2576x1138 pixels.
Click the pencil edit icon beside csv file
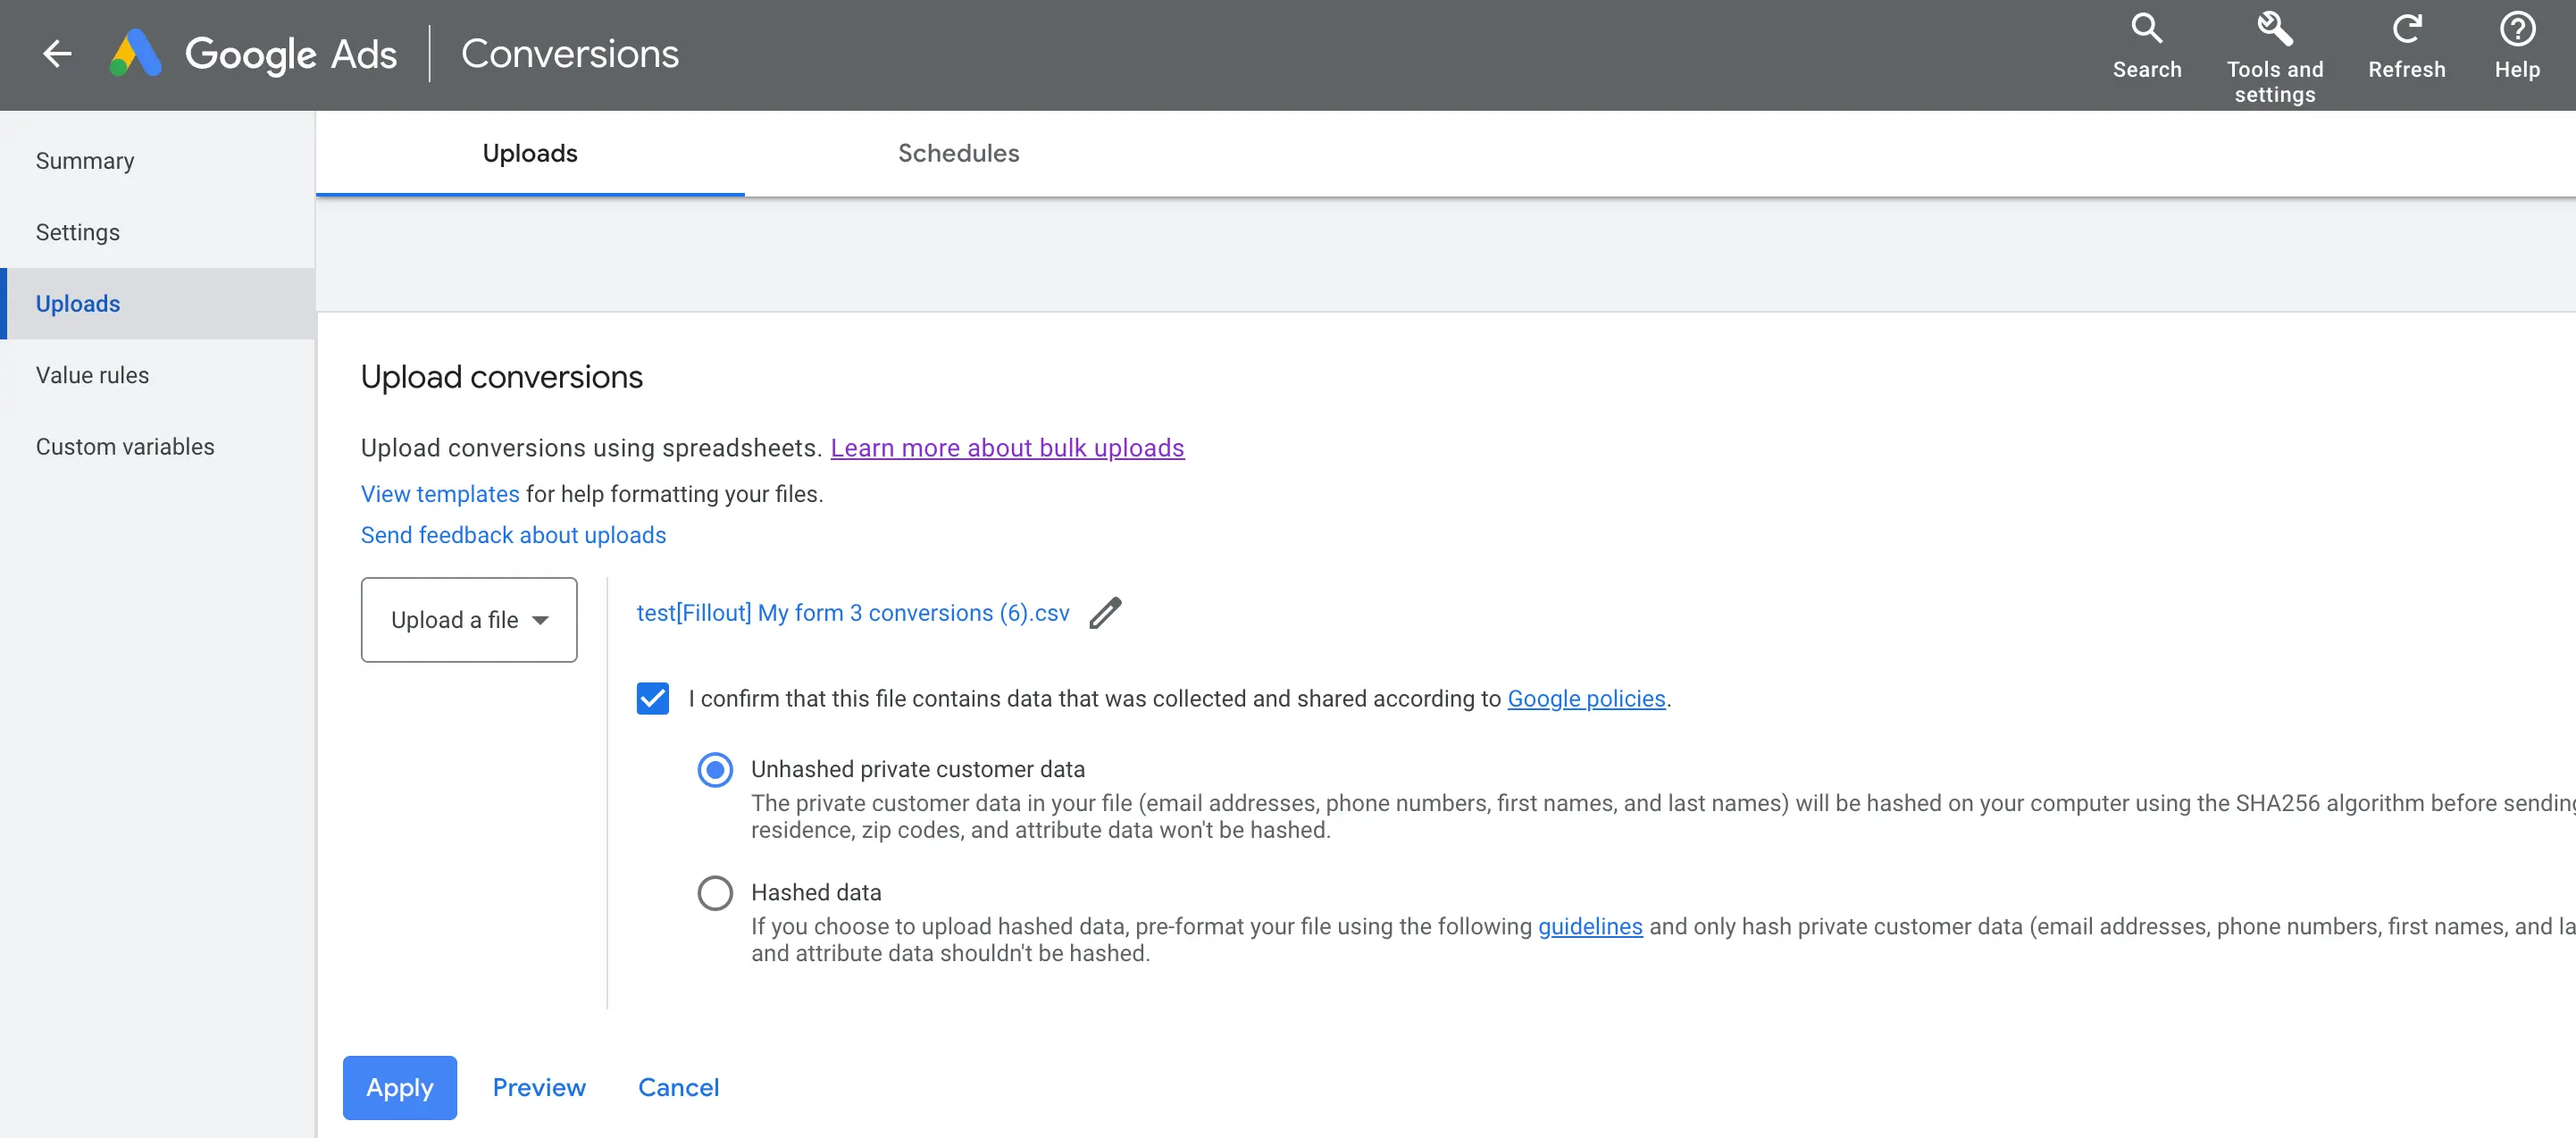1105,613
